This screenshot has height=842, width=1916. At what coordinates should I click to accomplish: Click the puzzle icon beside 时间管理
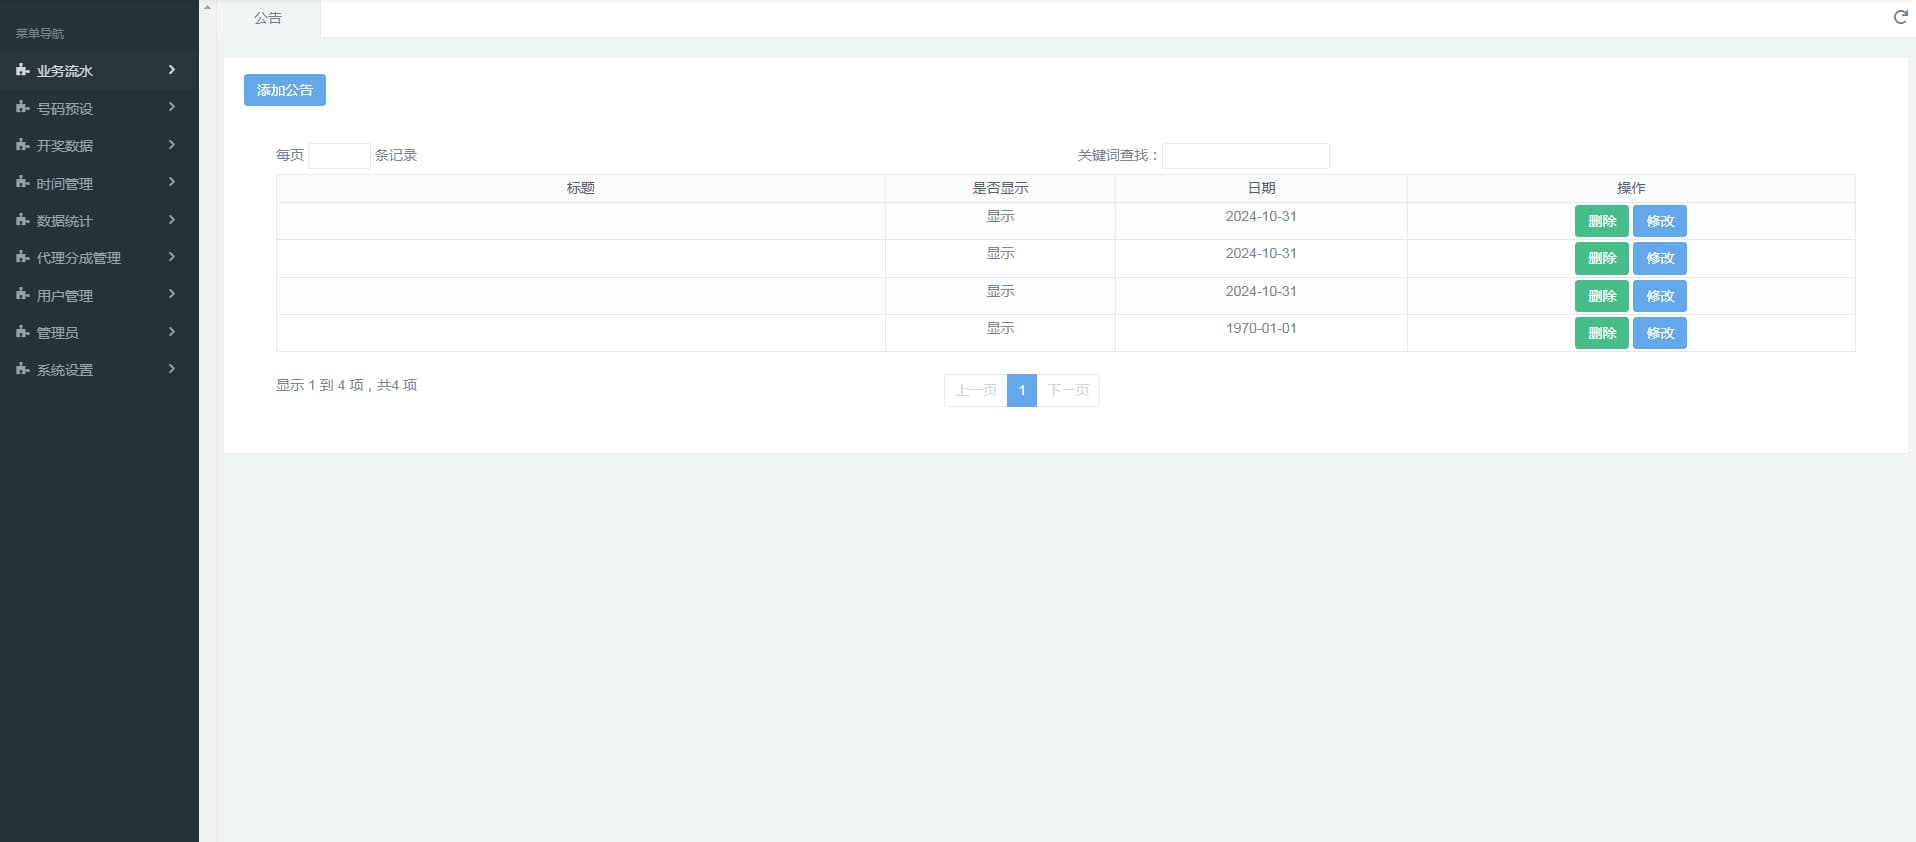tap(22, 183)
